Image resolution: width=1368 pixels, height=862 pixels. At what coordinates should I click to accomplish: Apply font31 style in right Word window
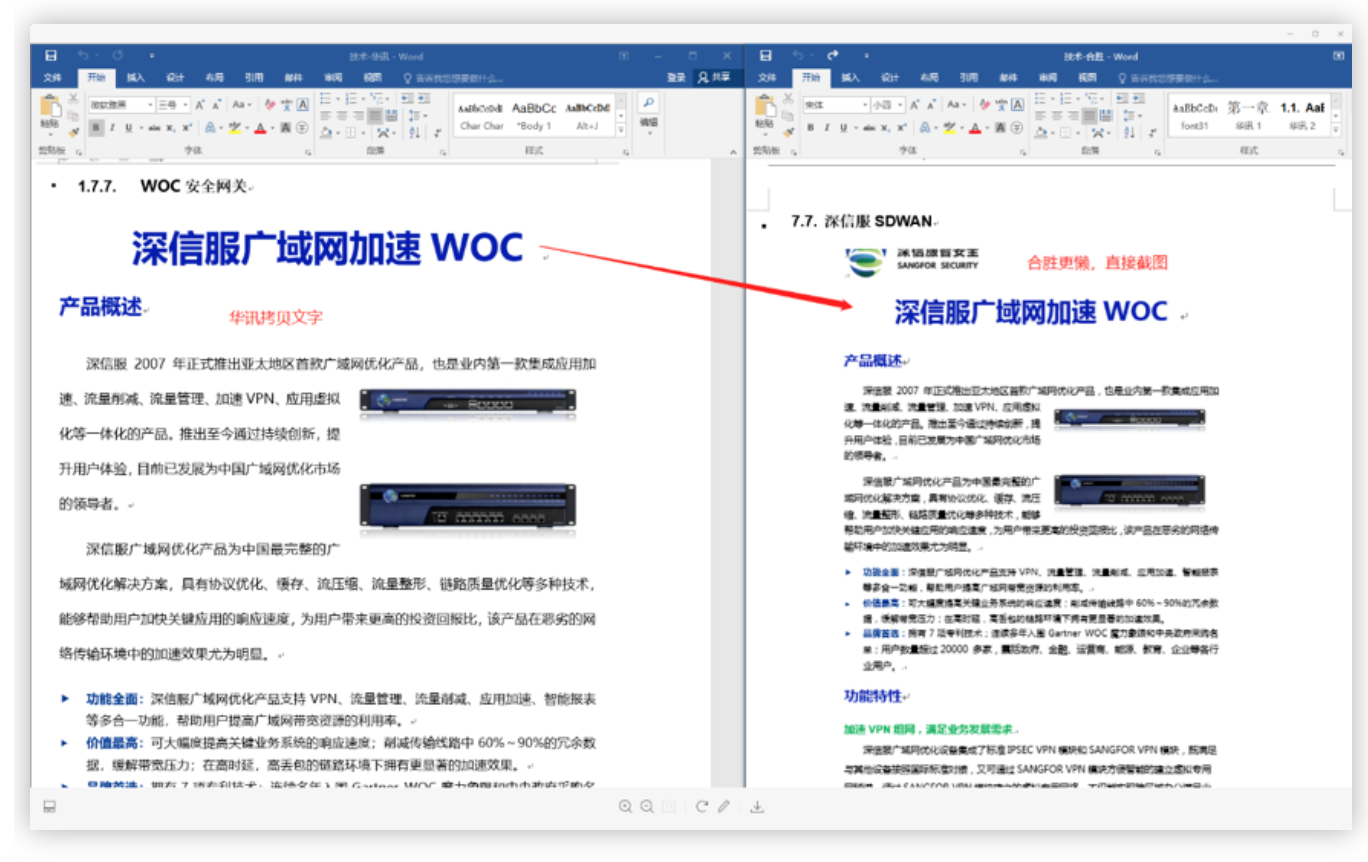tap(1195, 116)
